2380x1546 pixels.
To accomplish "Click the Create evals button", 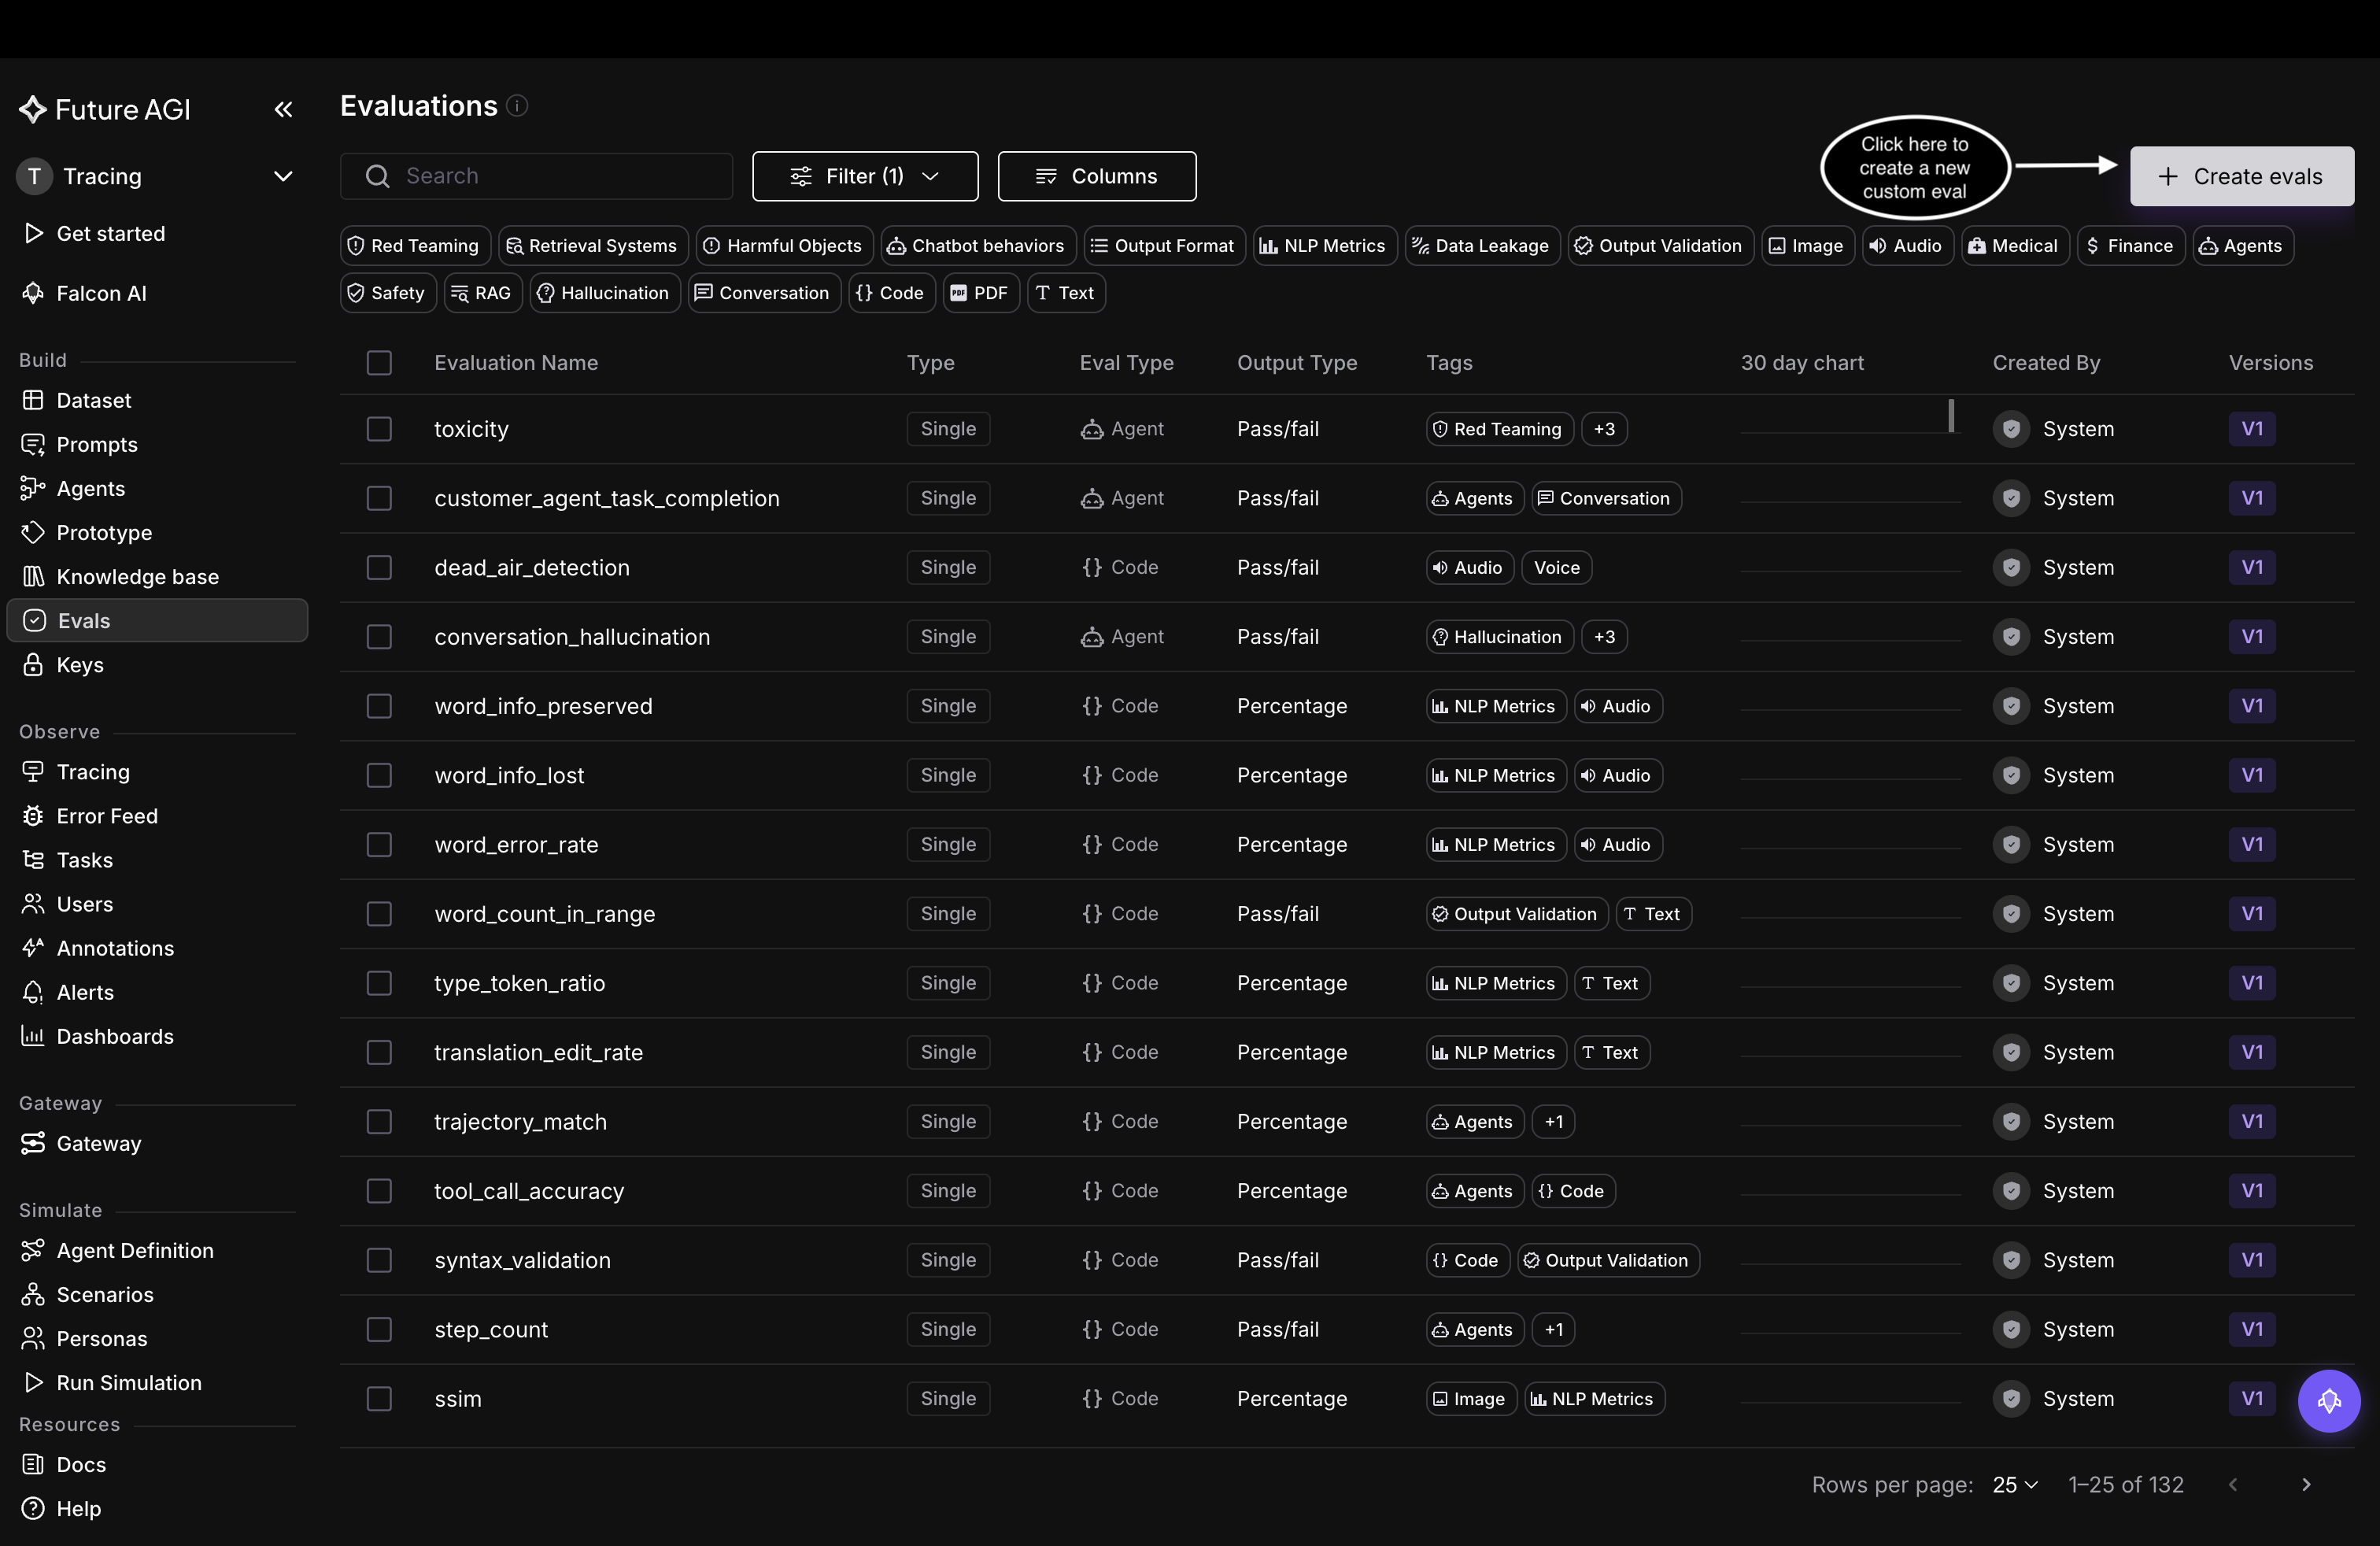I will [x=2242, y=176].
